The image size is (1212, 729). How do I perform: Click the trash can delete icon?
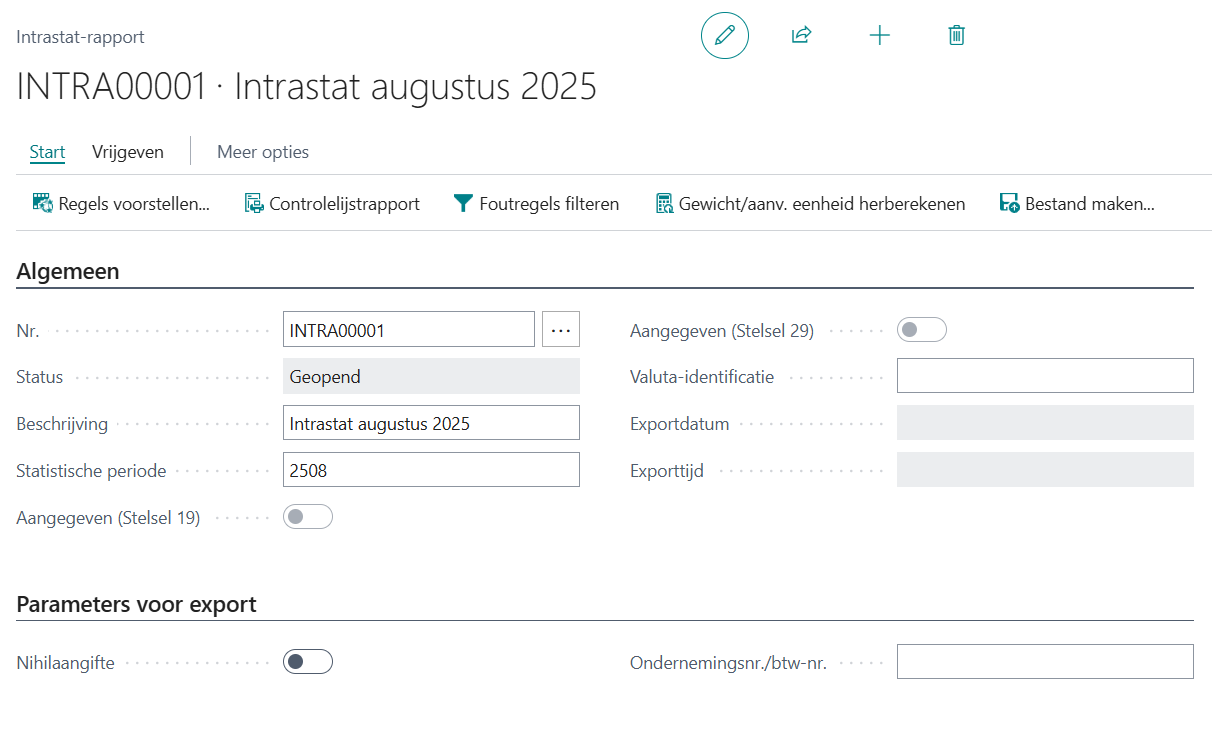[956, 36]
